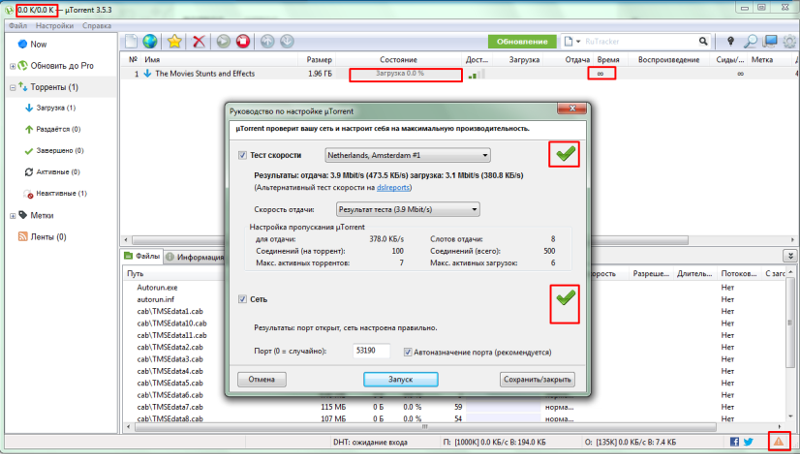
Task: Click the torrent list horizontal scrollbar
Action: [x=410, y=240]
